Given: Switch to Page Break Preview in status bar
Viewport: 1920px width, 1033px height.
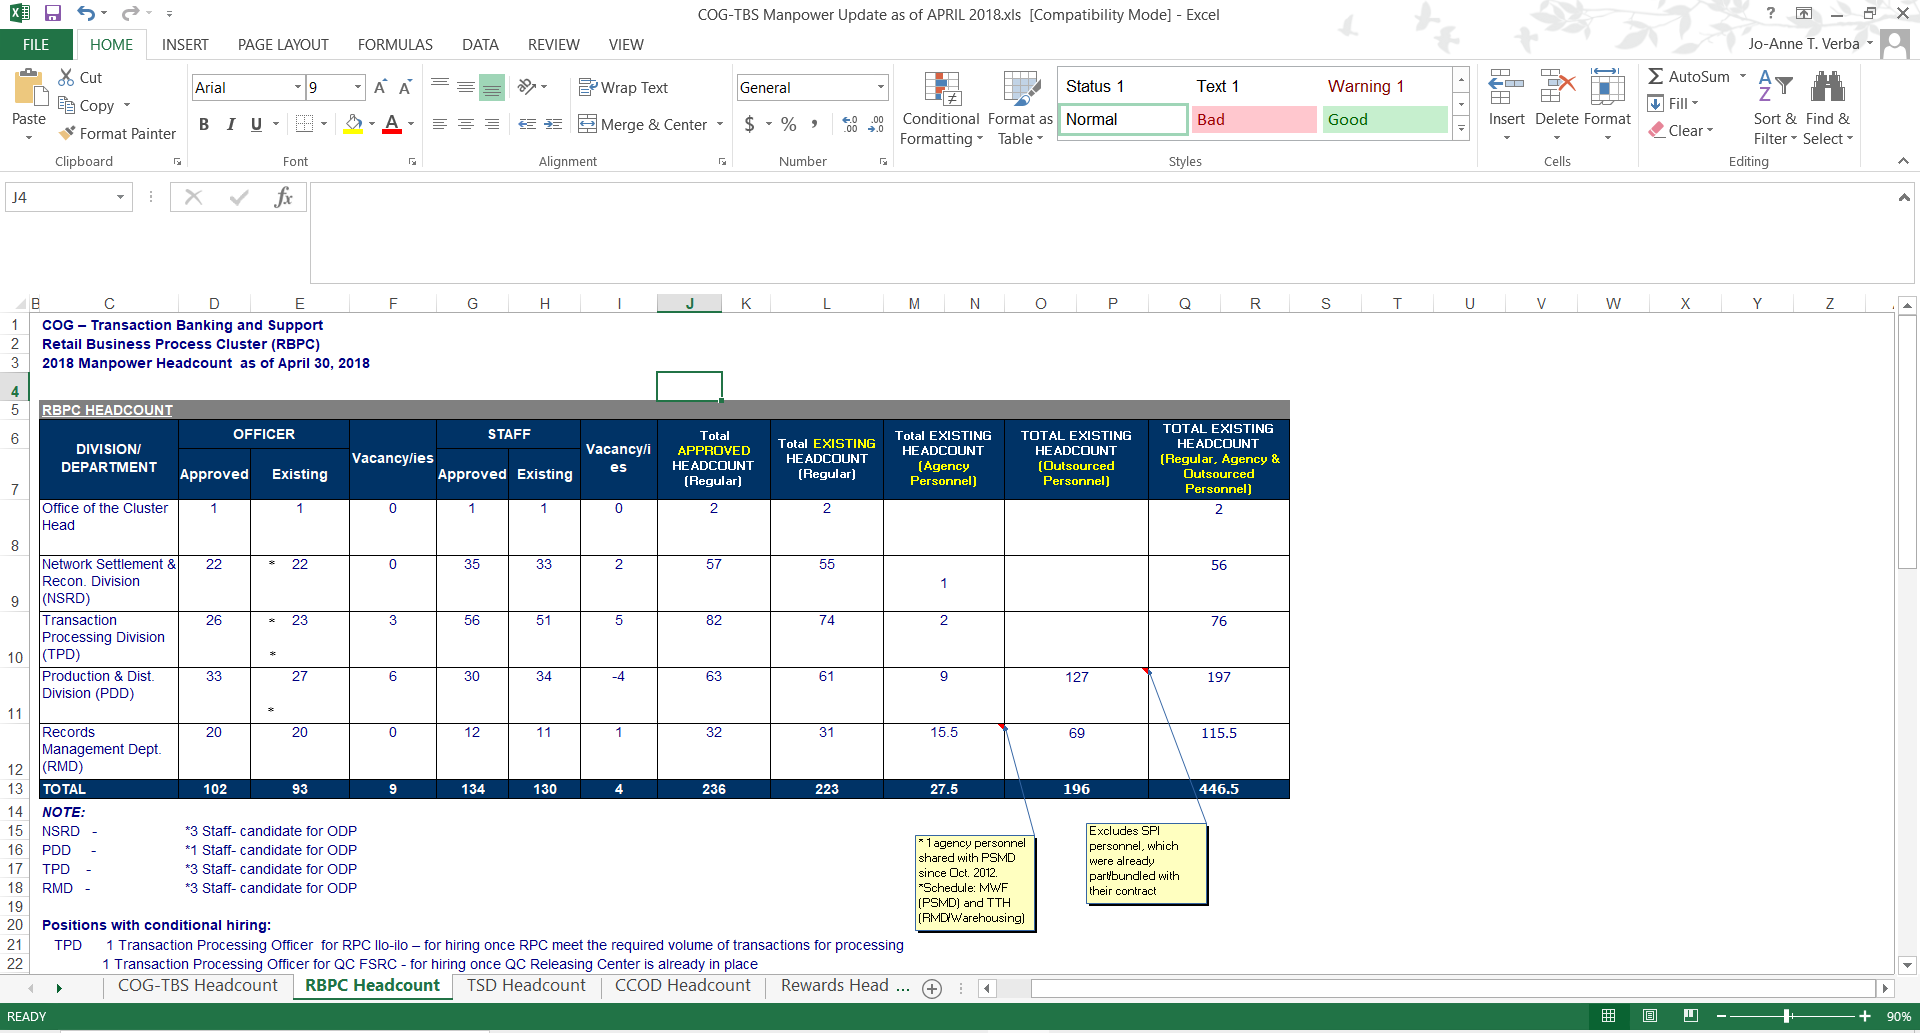Looking at the screenshot, I should point(1691,1016).
